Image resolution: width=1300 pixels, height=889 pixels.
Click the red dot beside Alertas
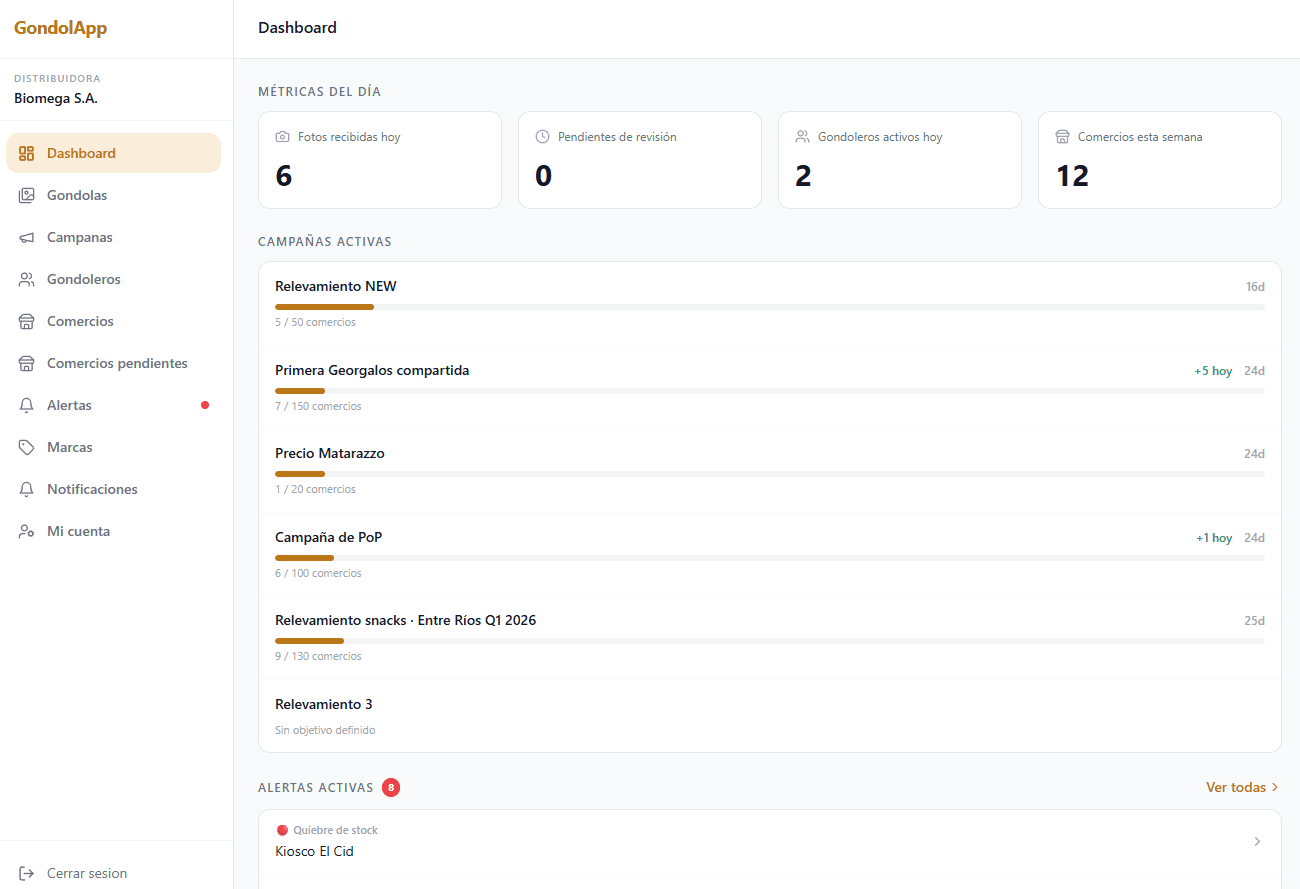205,405
